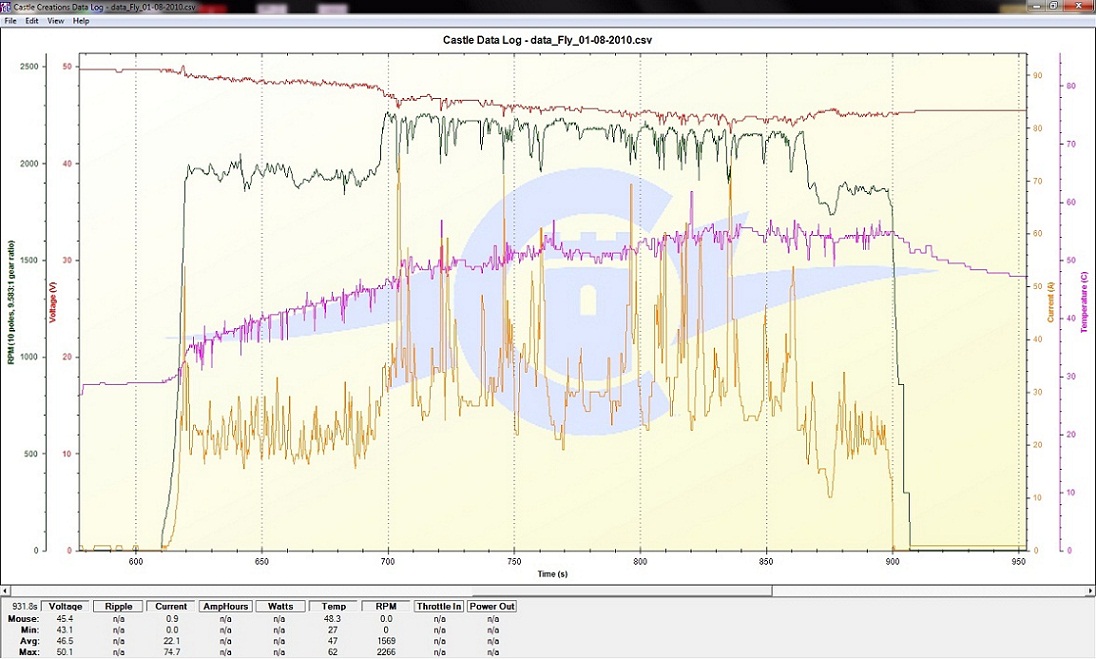Open the File menu
Screen dimensions: 1096x659
click(10, 21)
